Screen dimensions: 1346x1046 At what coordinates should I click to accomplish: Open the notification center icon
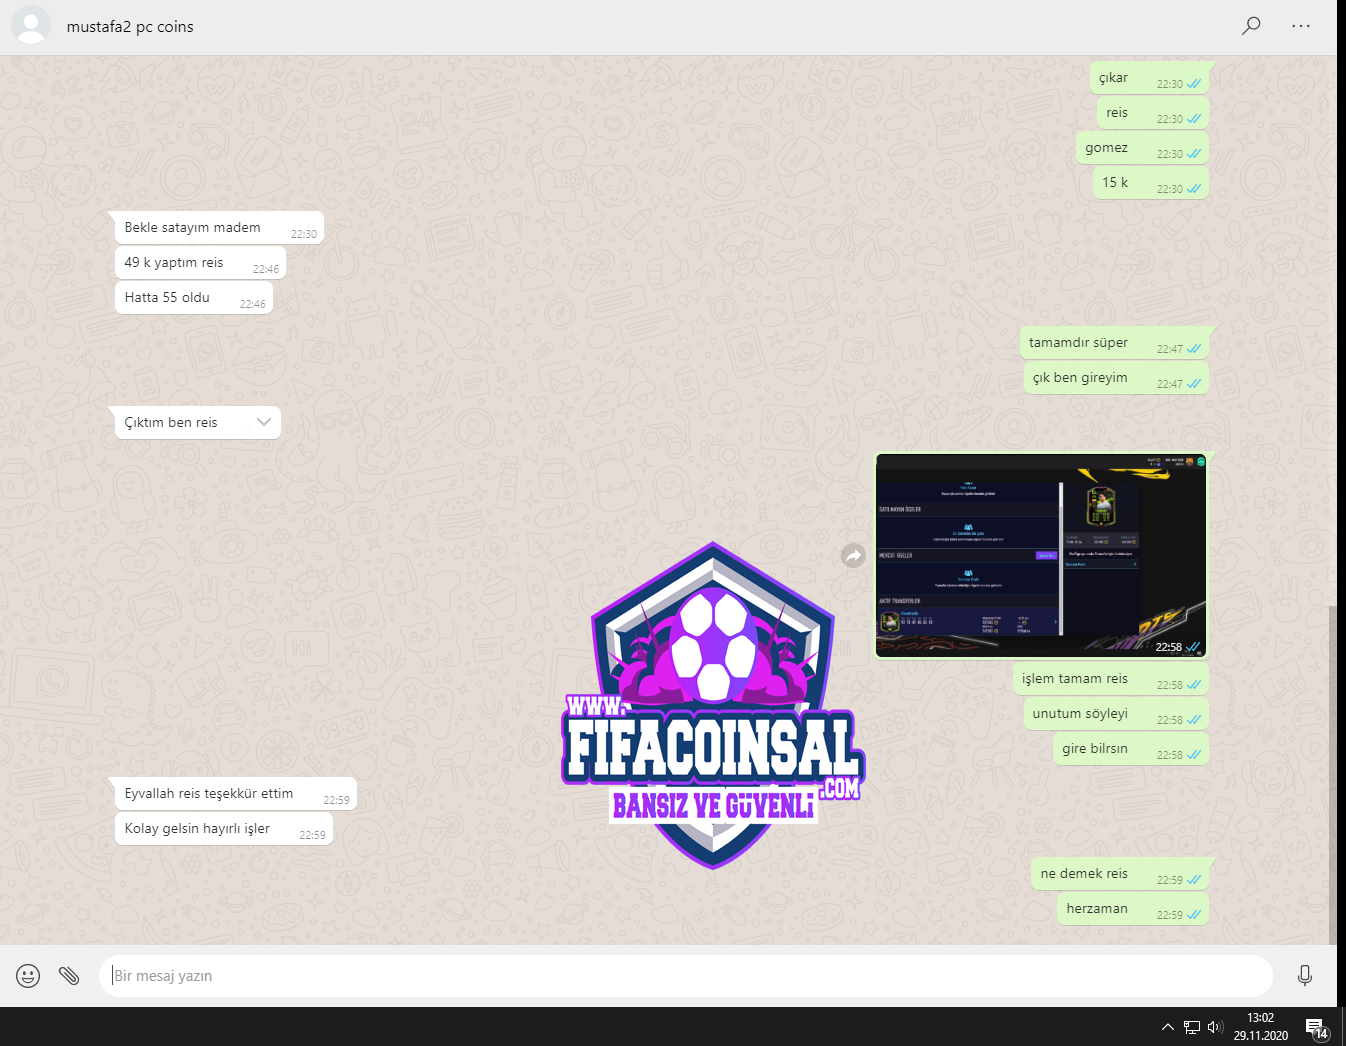pyautogui.click(x=1316, y=1027)
